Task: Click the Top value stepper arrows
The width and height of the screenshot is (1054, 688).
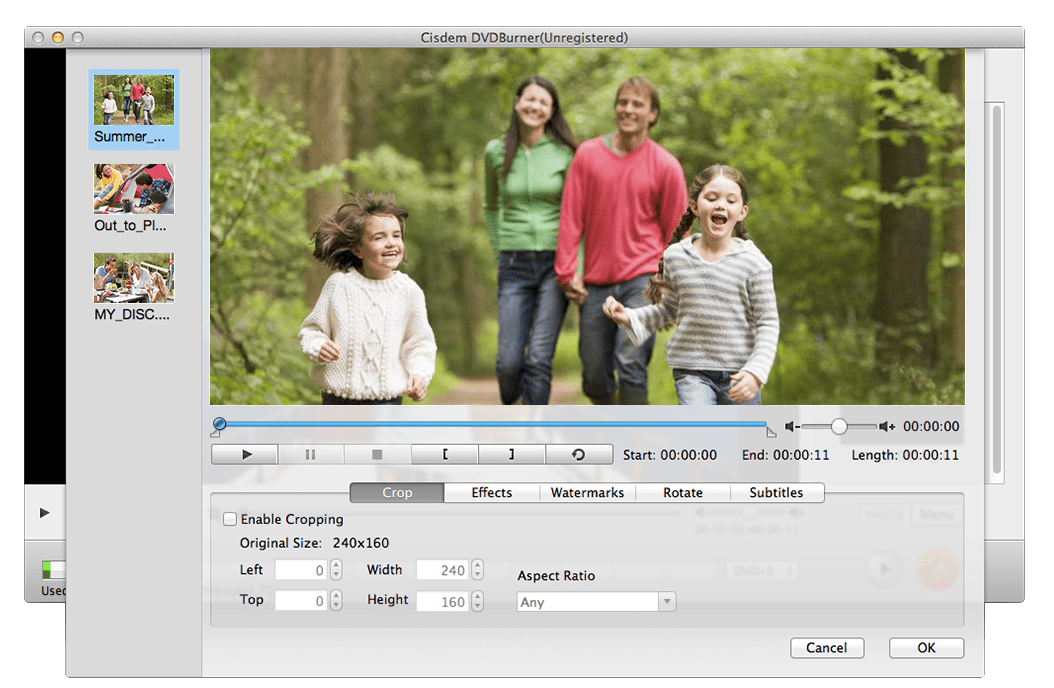Action: (x=336, y=601)
